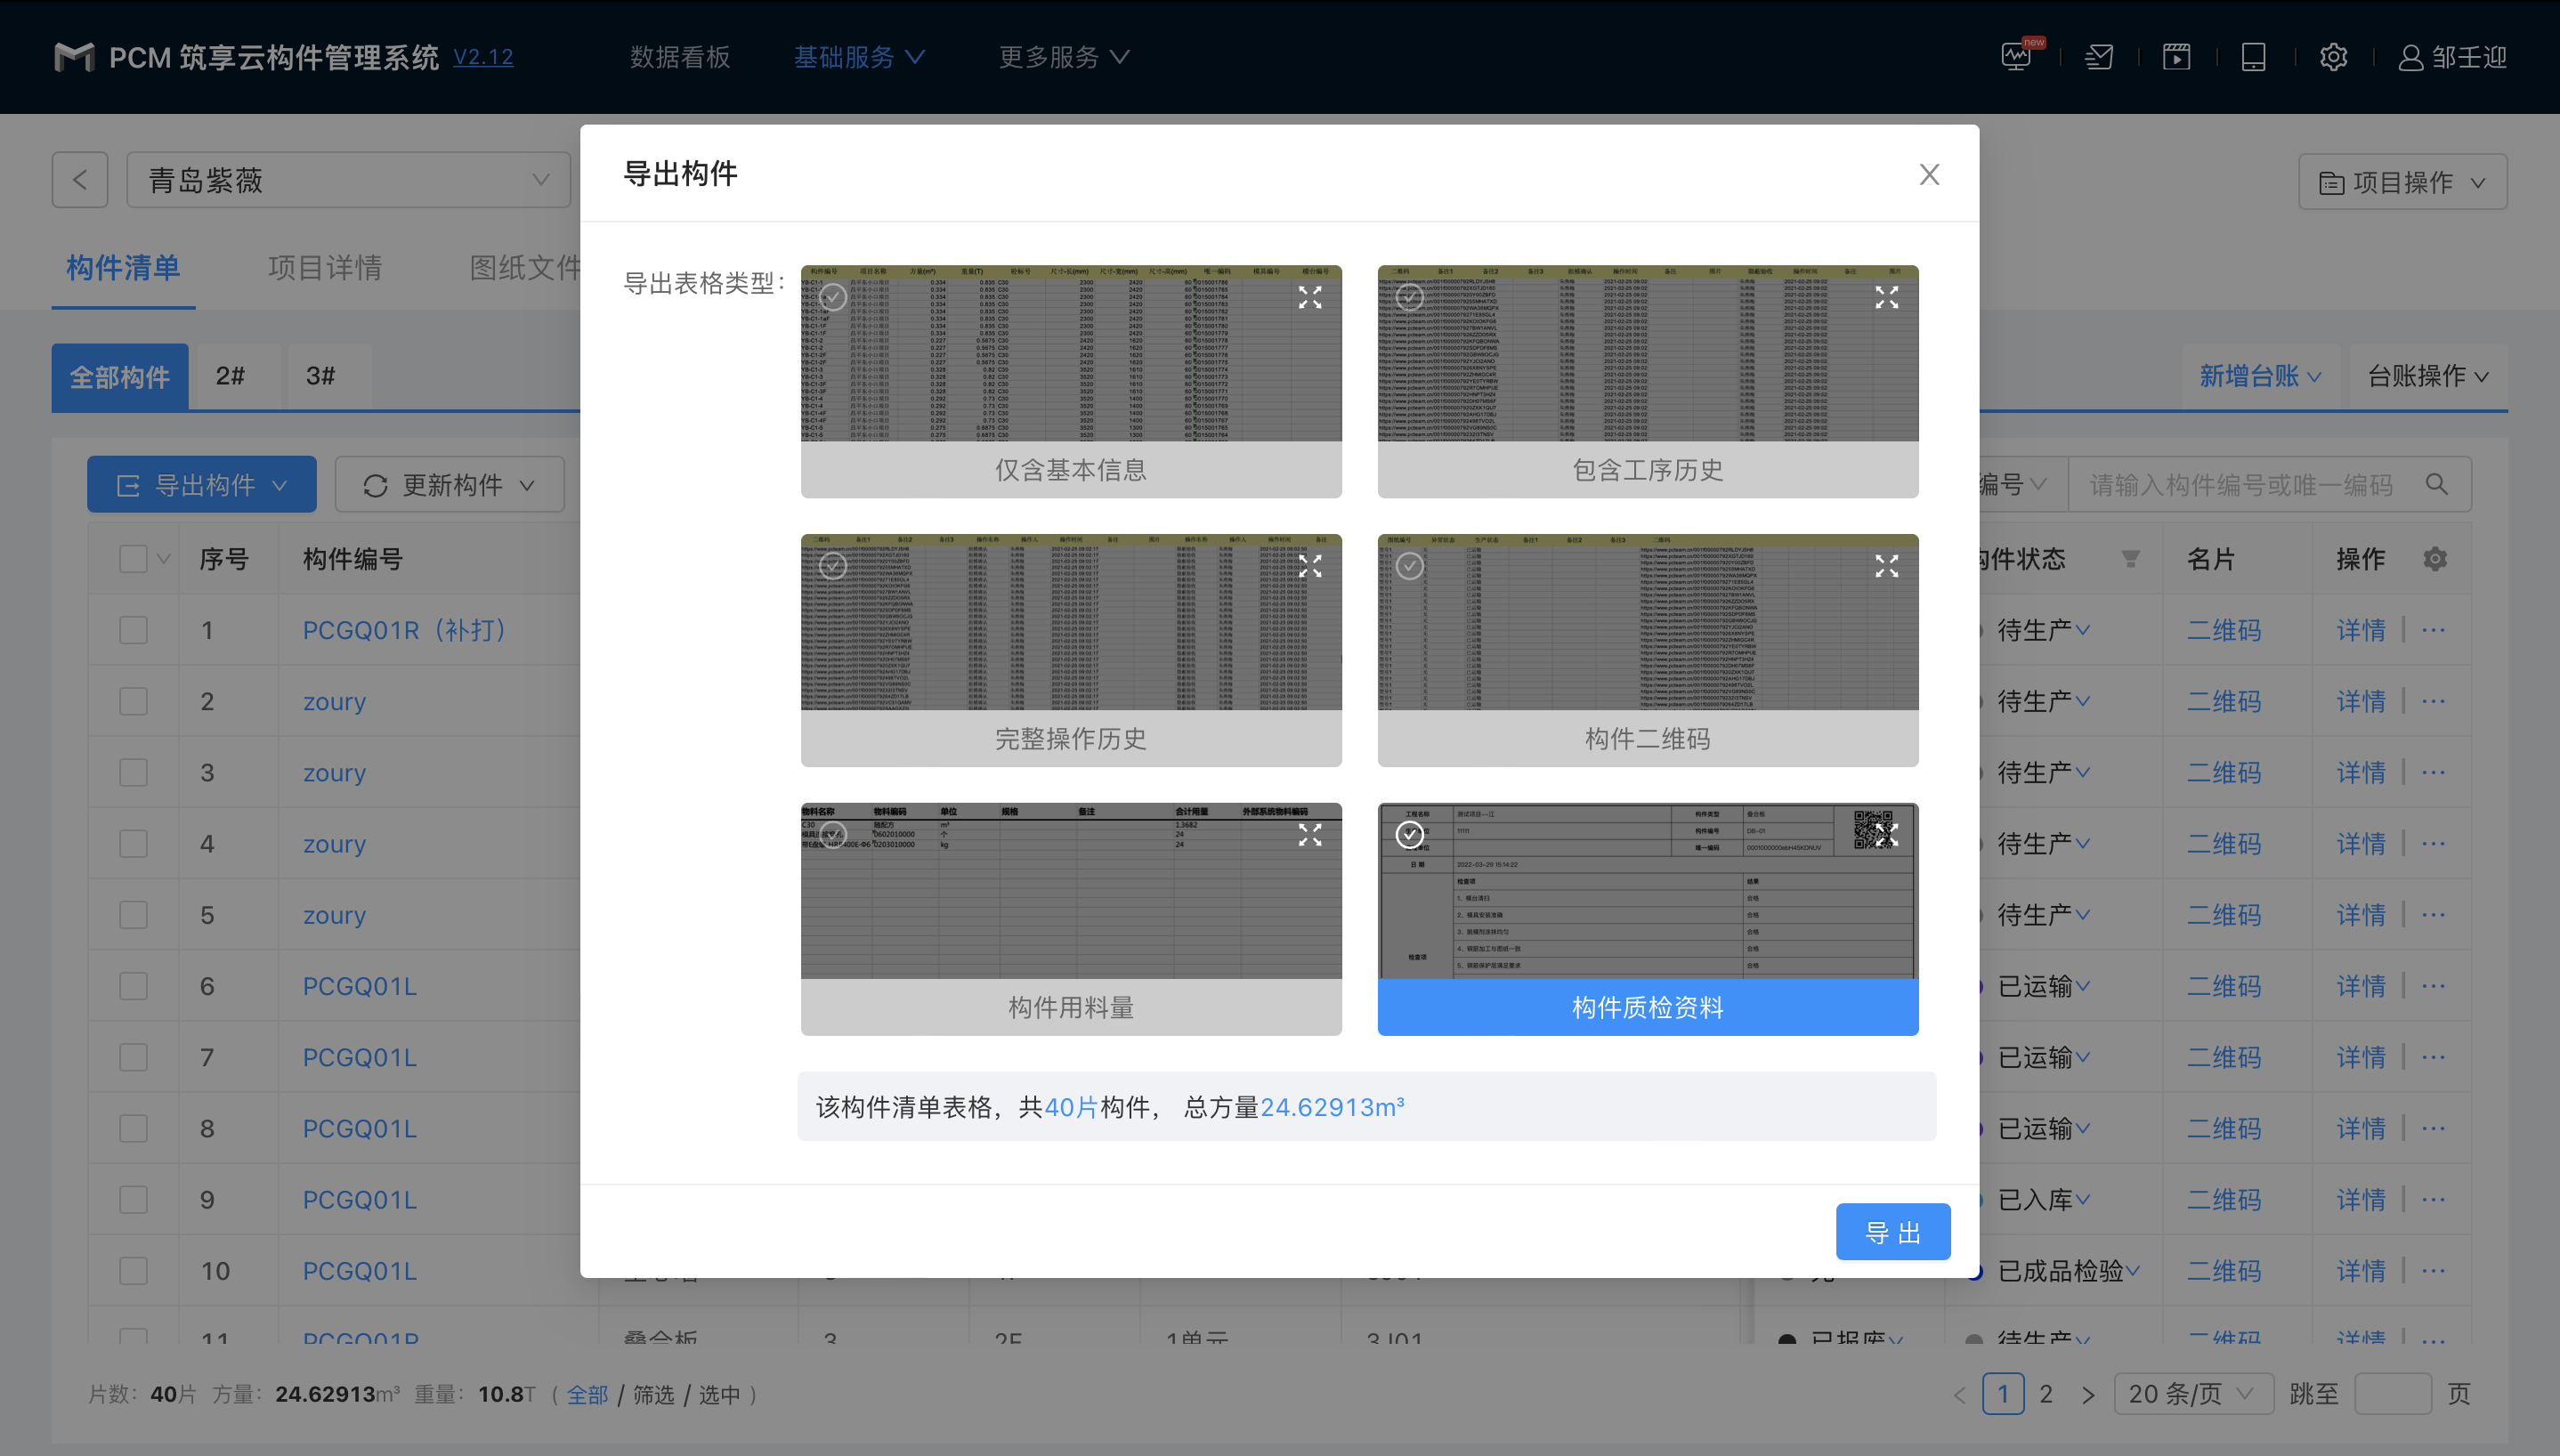Click the search magnifier icon
The width and height of the screenshot is (2560, 1456).
tap(2437, 485)
